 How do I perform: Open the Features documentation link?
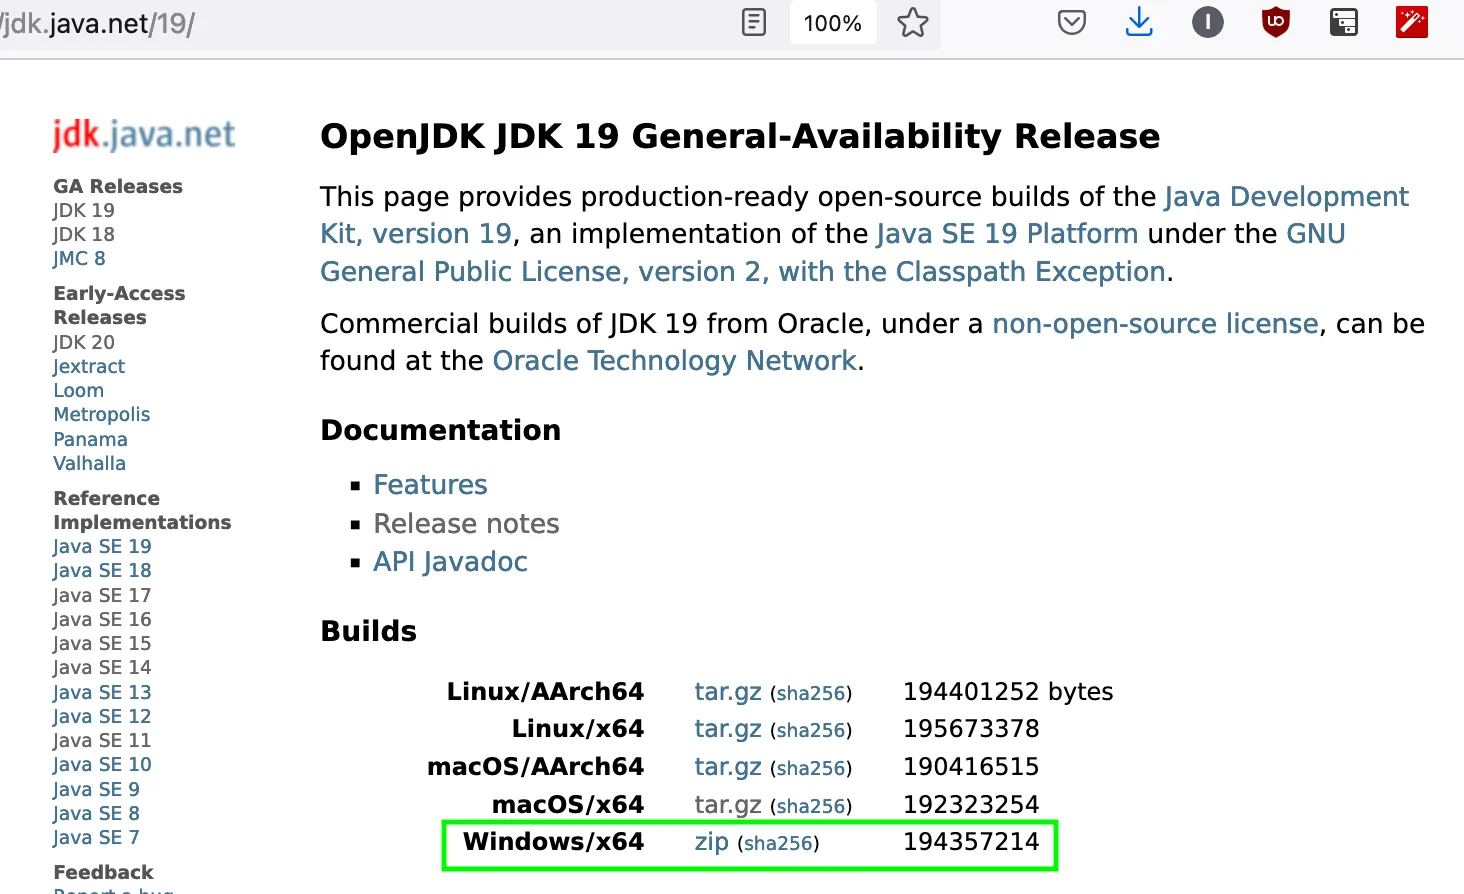click(430, 484)
